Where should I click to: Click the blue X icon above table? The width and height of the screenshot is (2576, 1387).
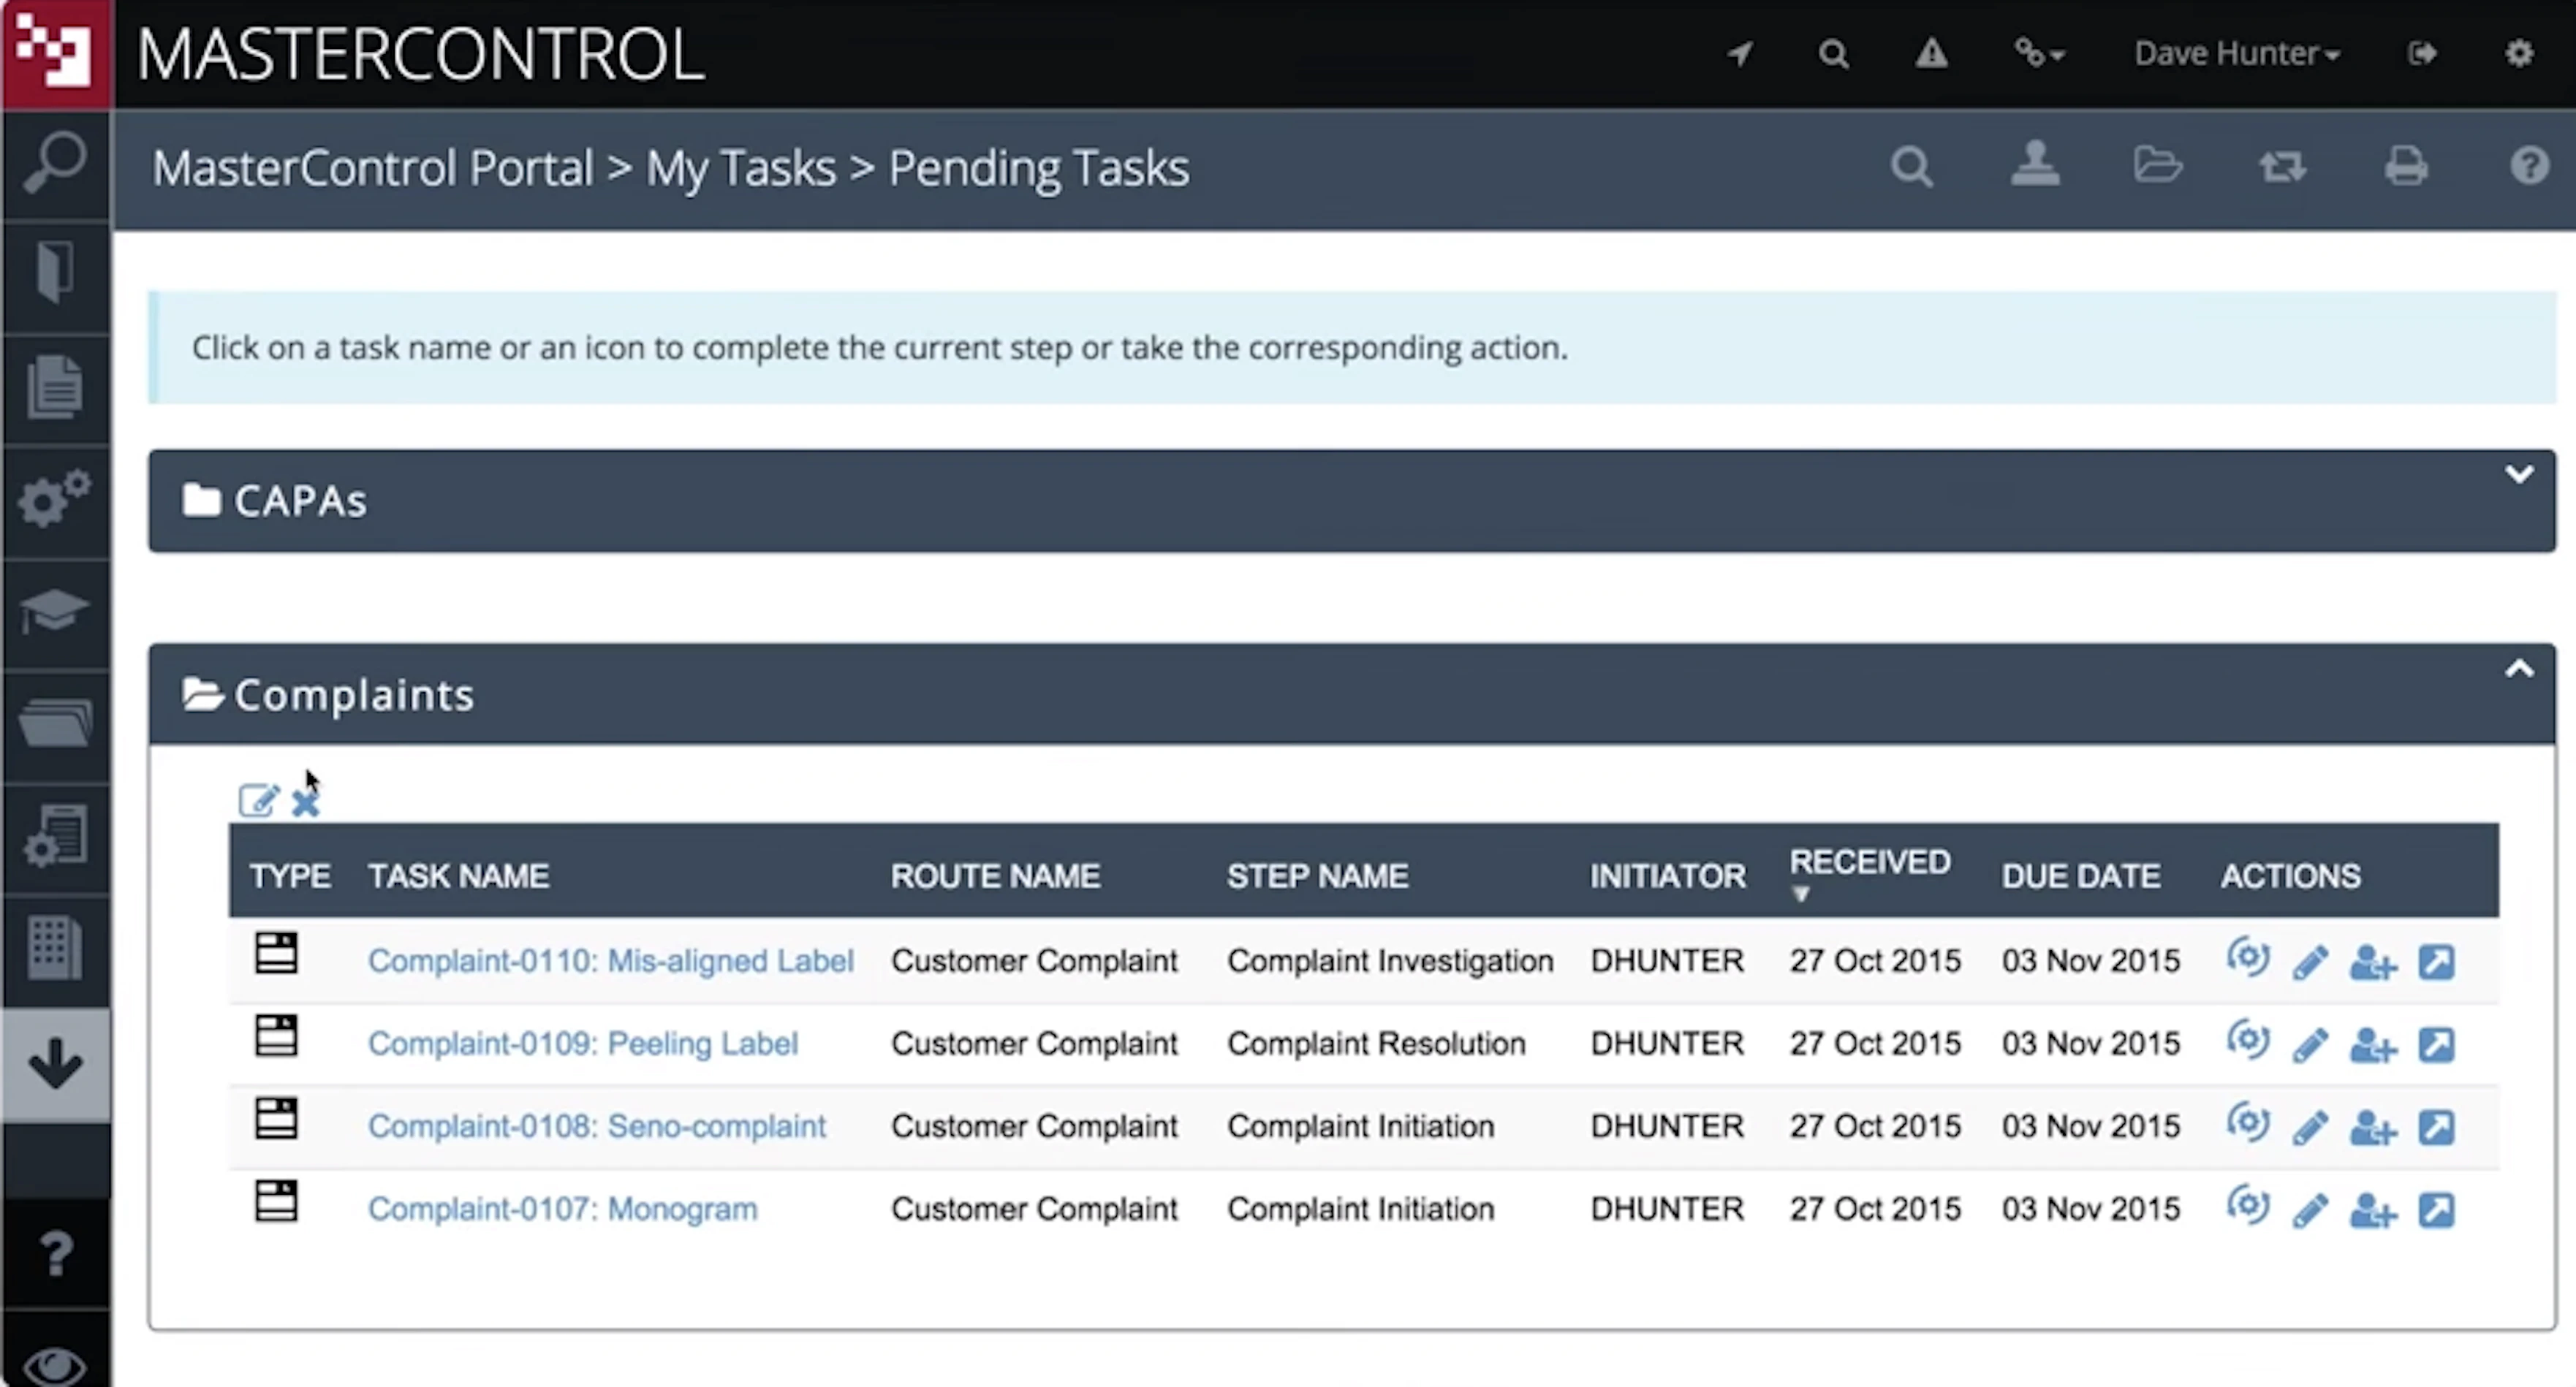305,802
